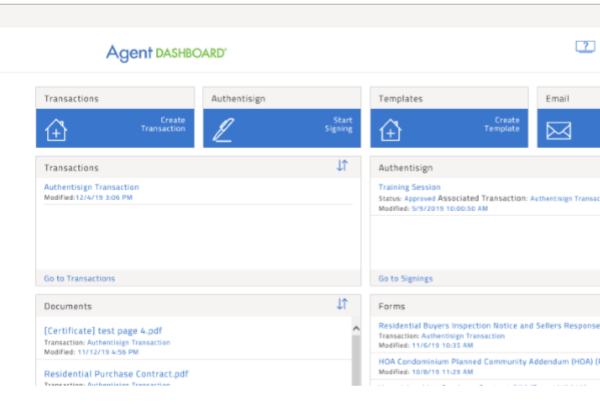The height and width of the screenshot is (414, 600).
Task: Click Authentisign Transaction link under Certificate document
Action: [129, 342]
